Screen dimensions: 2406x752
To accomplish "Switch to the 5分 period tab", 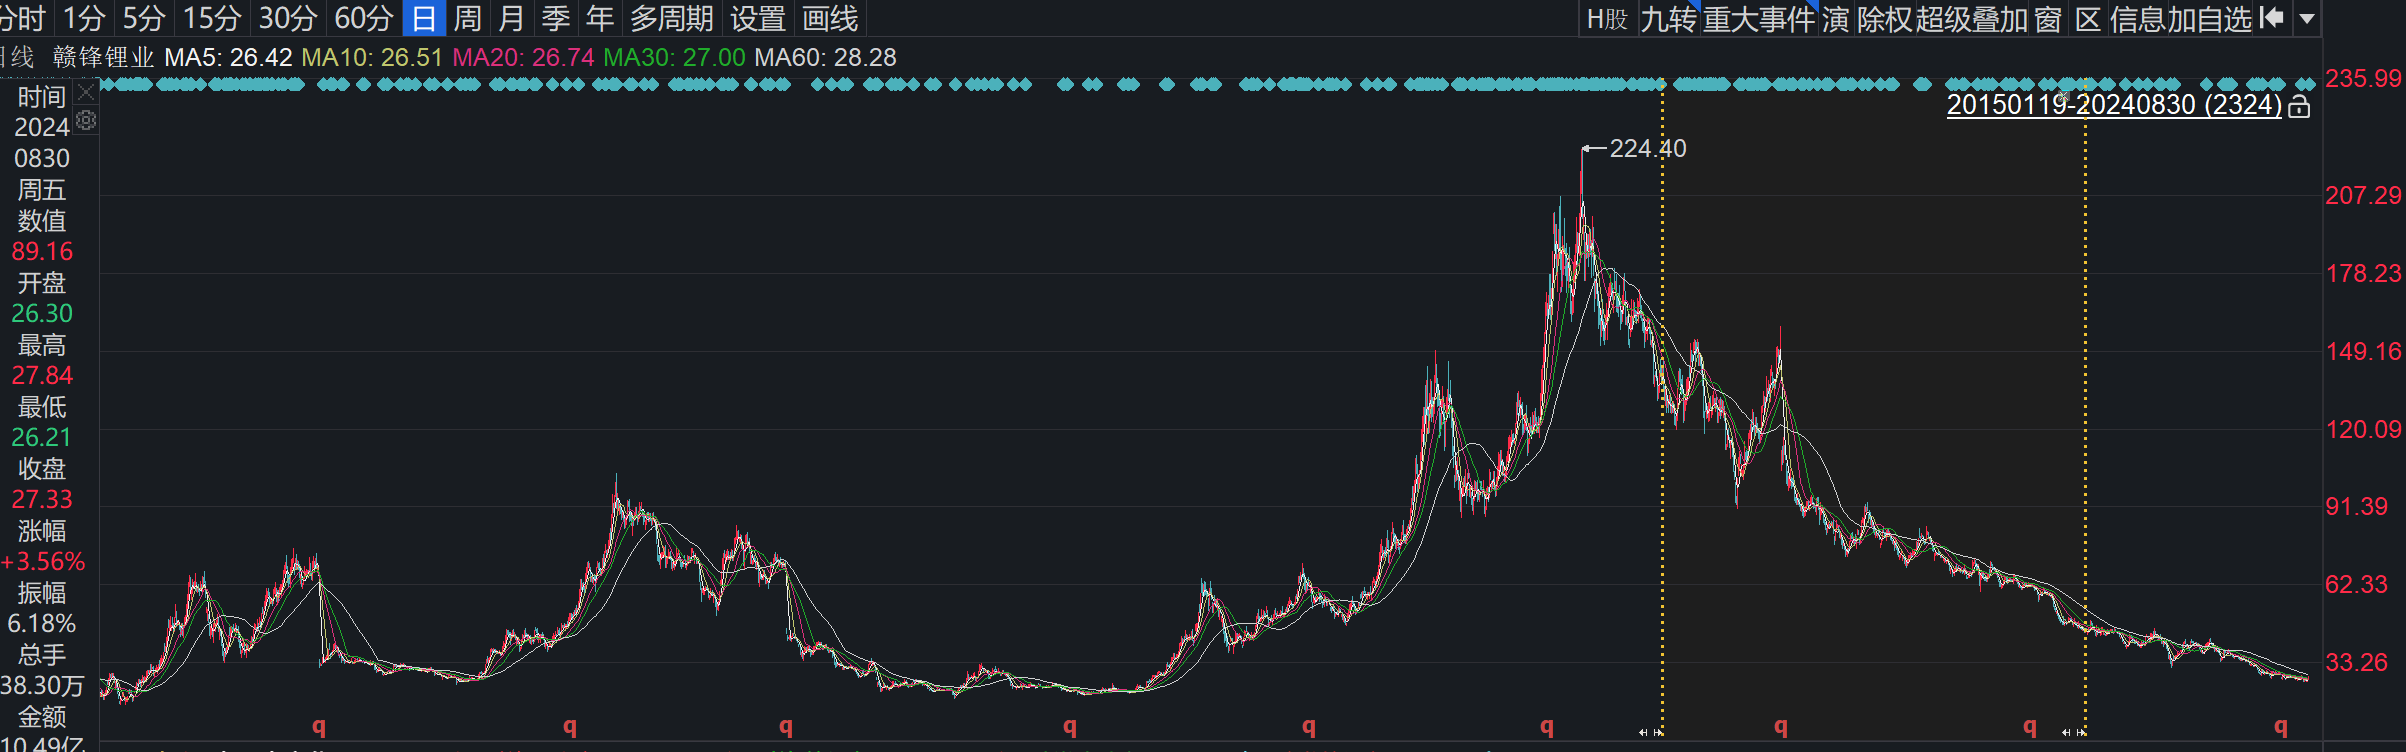I will click(144, 18).
